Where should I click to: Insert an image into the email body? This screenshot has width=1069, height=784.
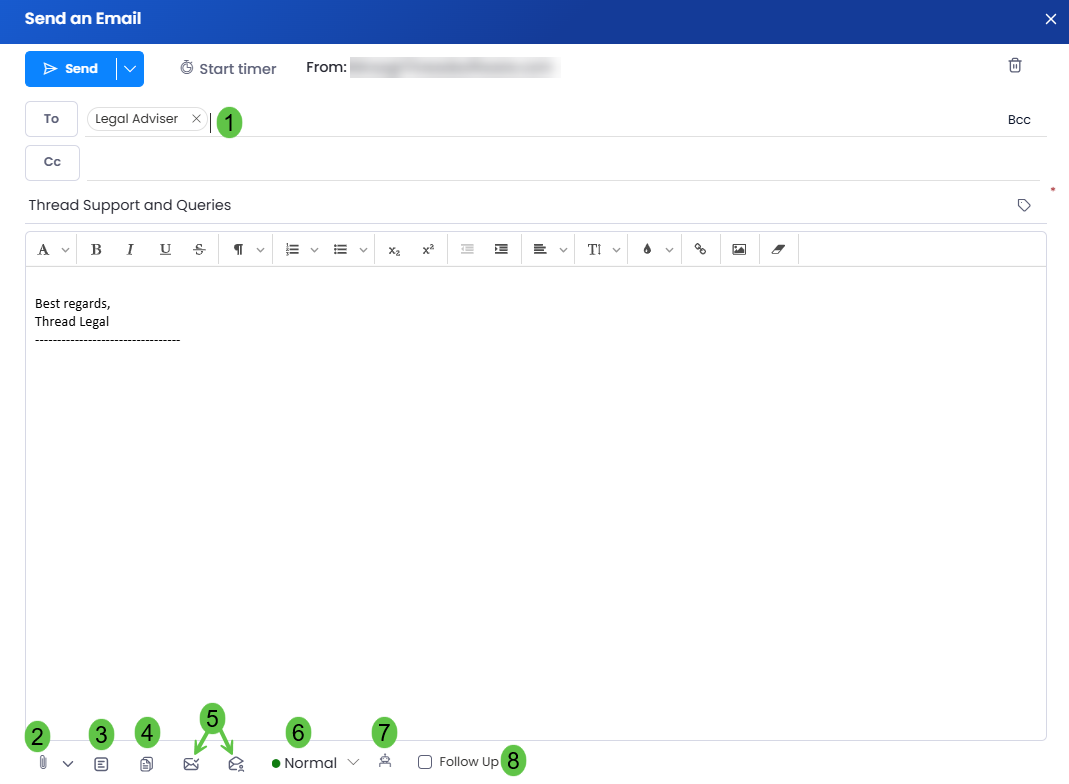pyautogui.click(x=739, y=250)
